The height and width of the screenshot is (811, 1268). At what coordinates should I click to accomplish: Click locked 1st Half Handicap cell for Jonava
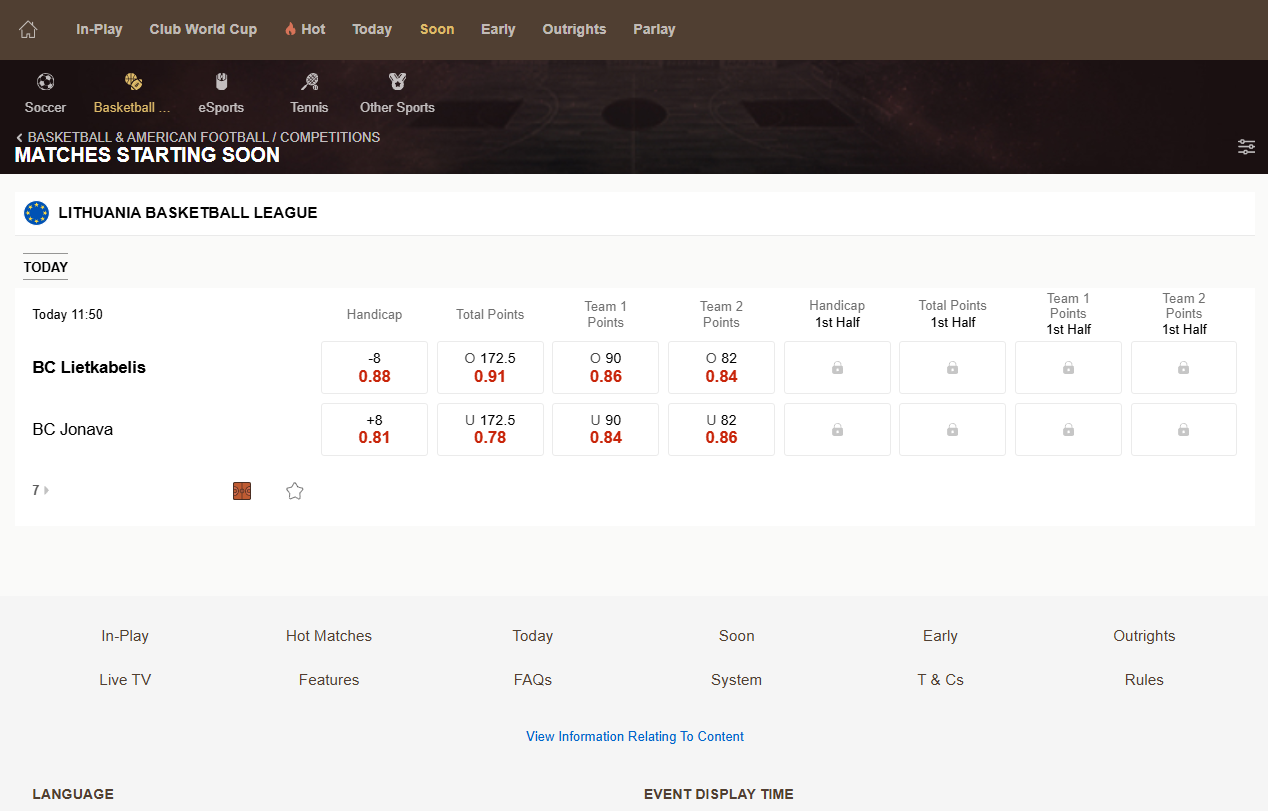[837, 429]
